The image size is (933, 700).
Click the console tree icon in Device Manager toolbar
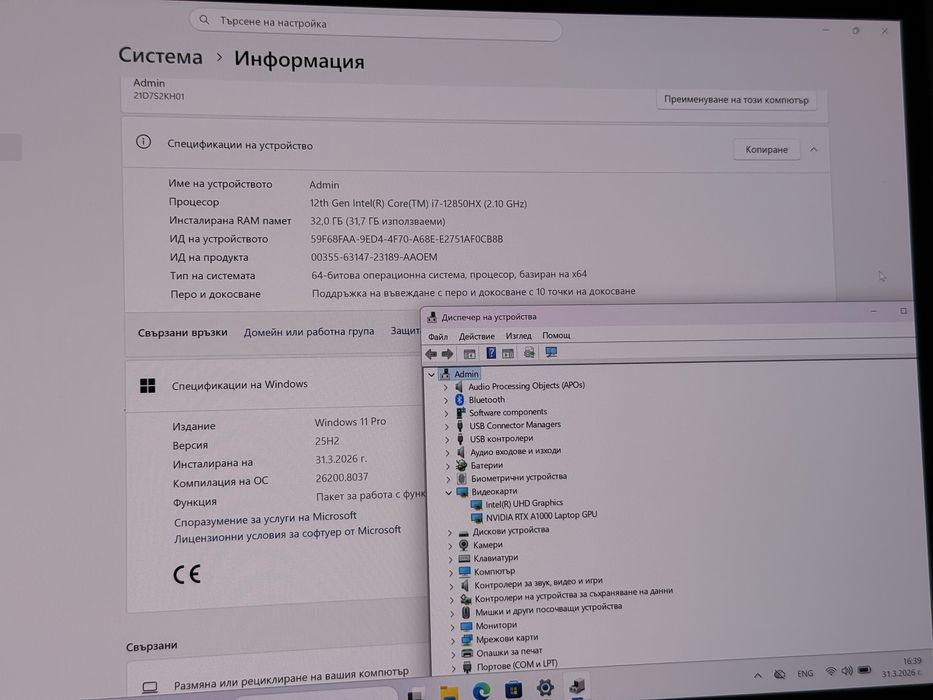(469, 354)
